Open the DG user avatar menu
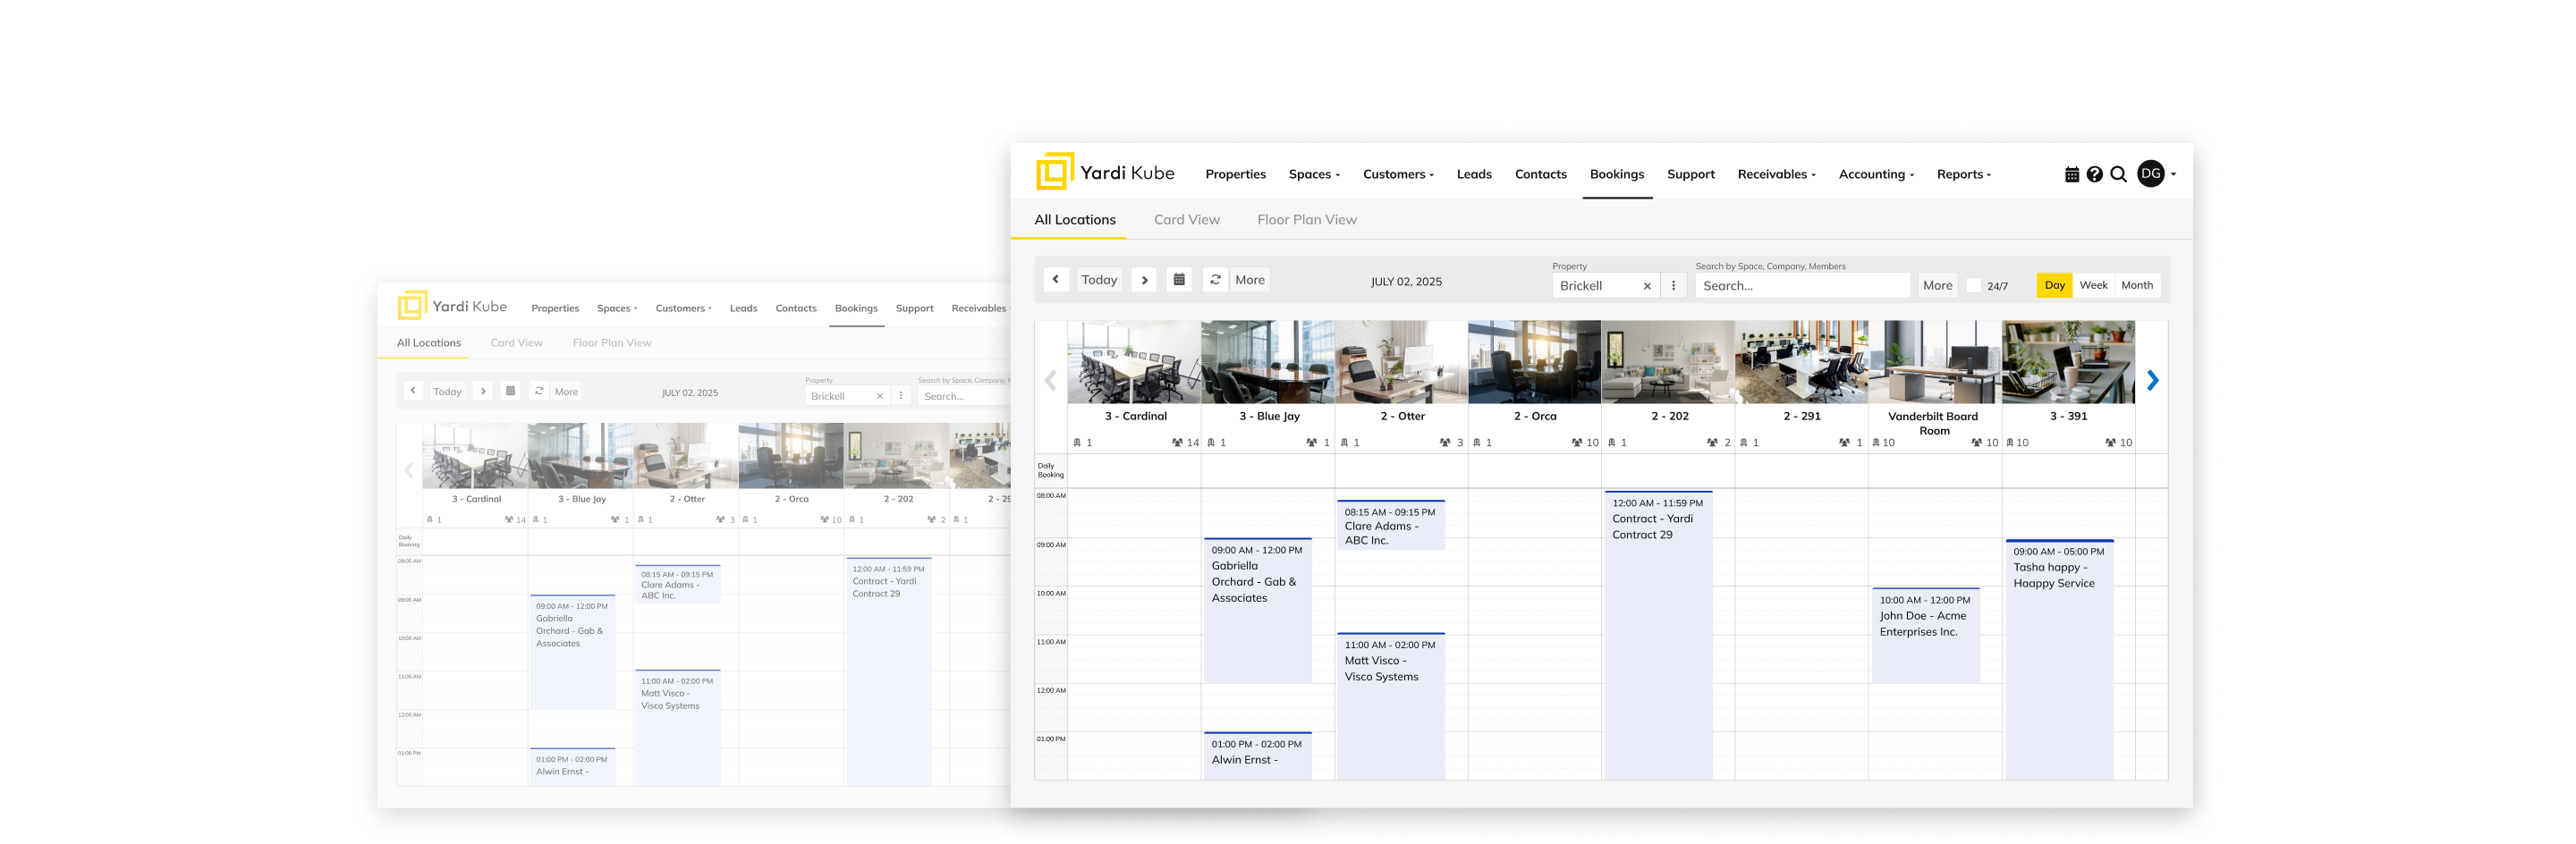This screenshot has height=844, width=2576. pos(2151,174)
